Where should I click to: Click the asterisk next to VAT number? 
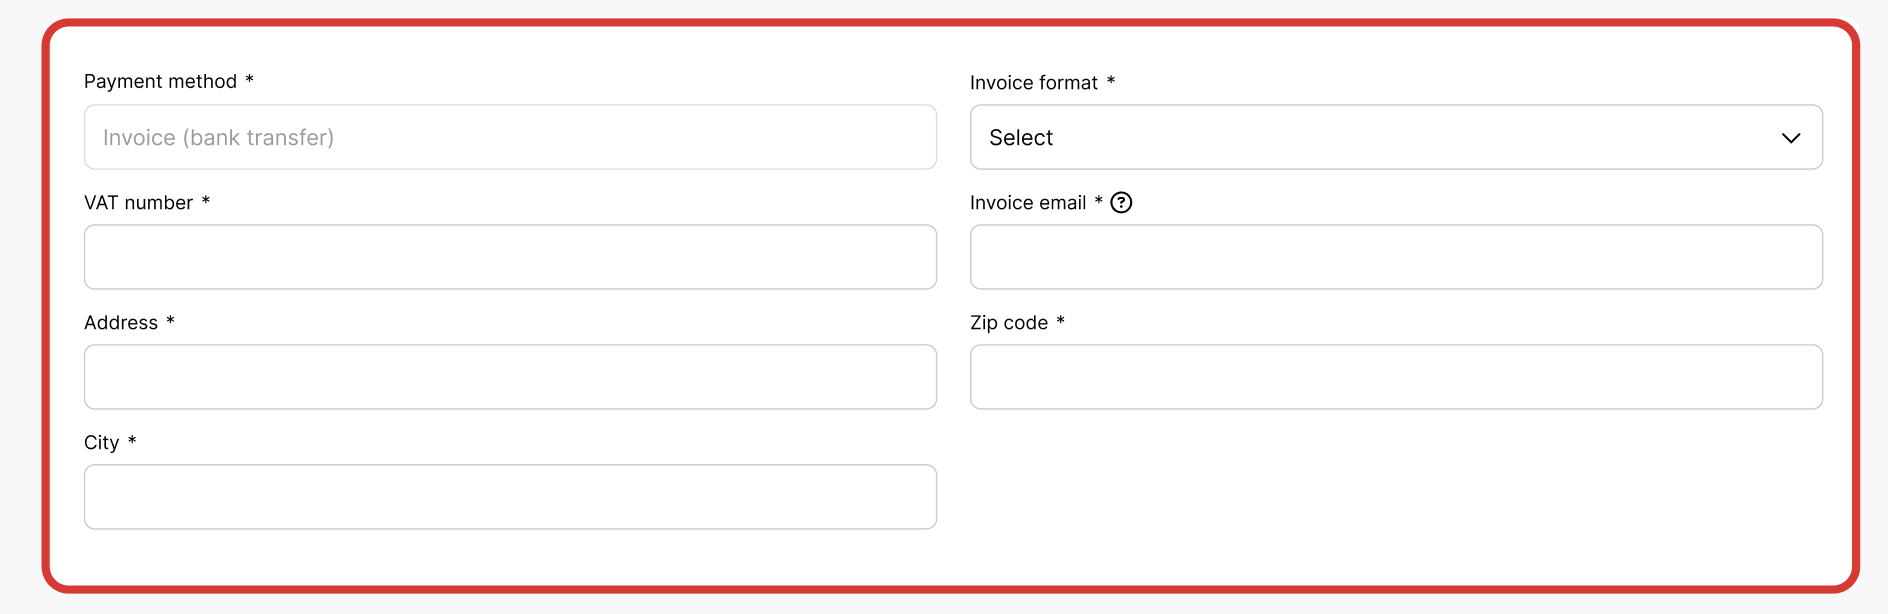pos(206,201)
